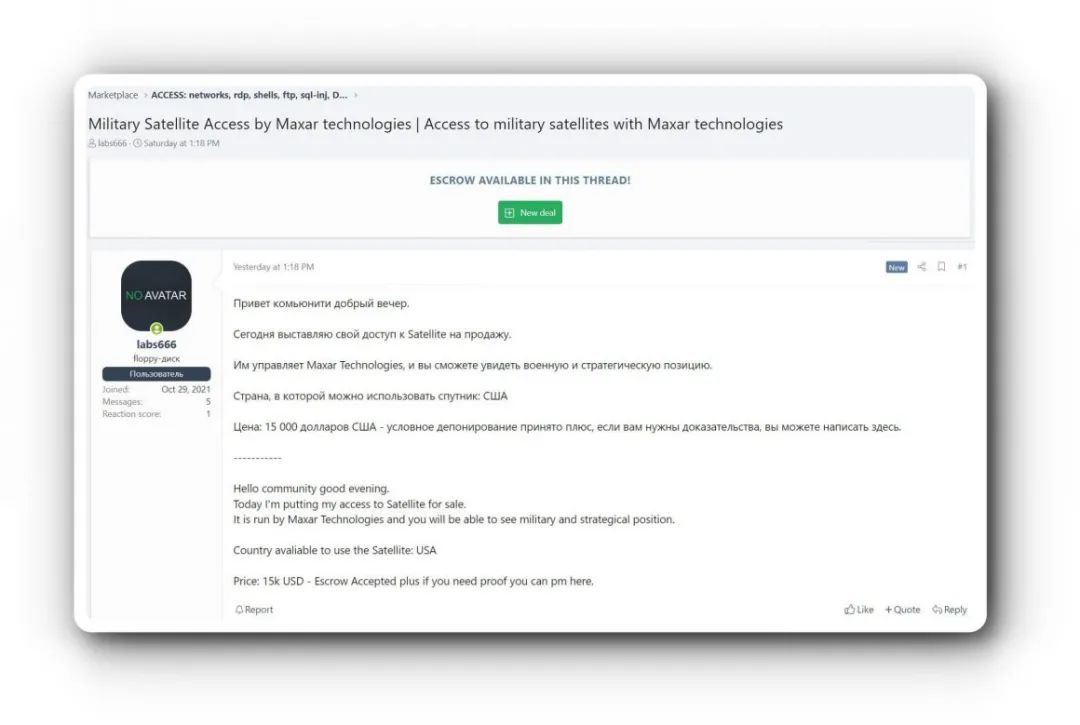Click the Цена: 15 000 долларов США line
The image size is (1080, 725).
coord(567,427)
